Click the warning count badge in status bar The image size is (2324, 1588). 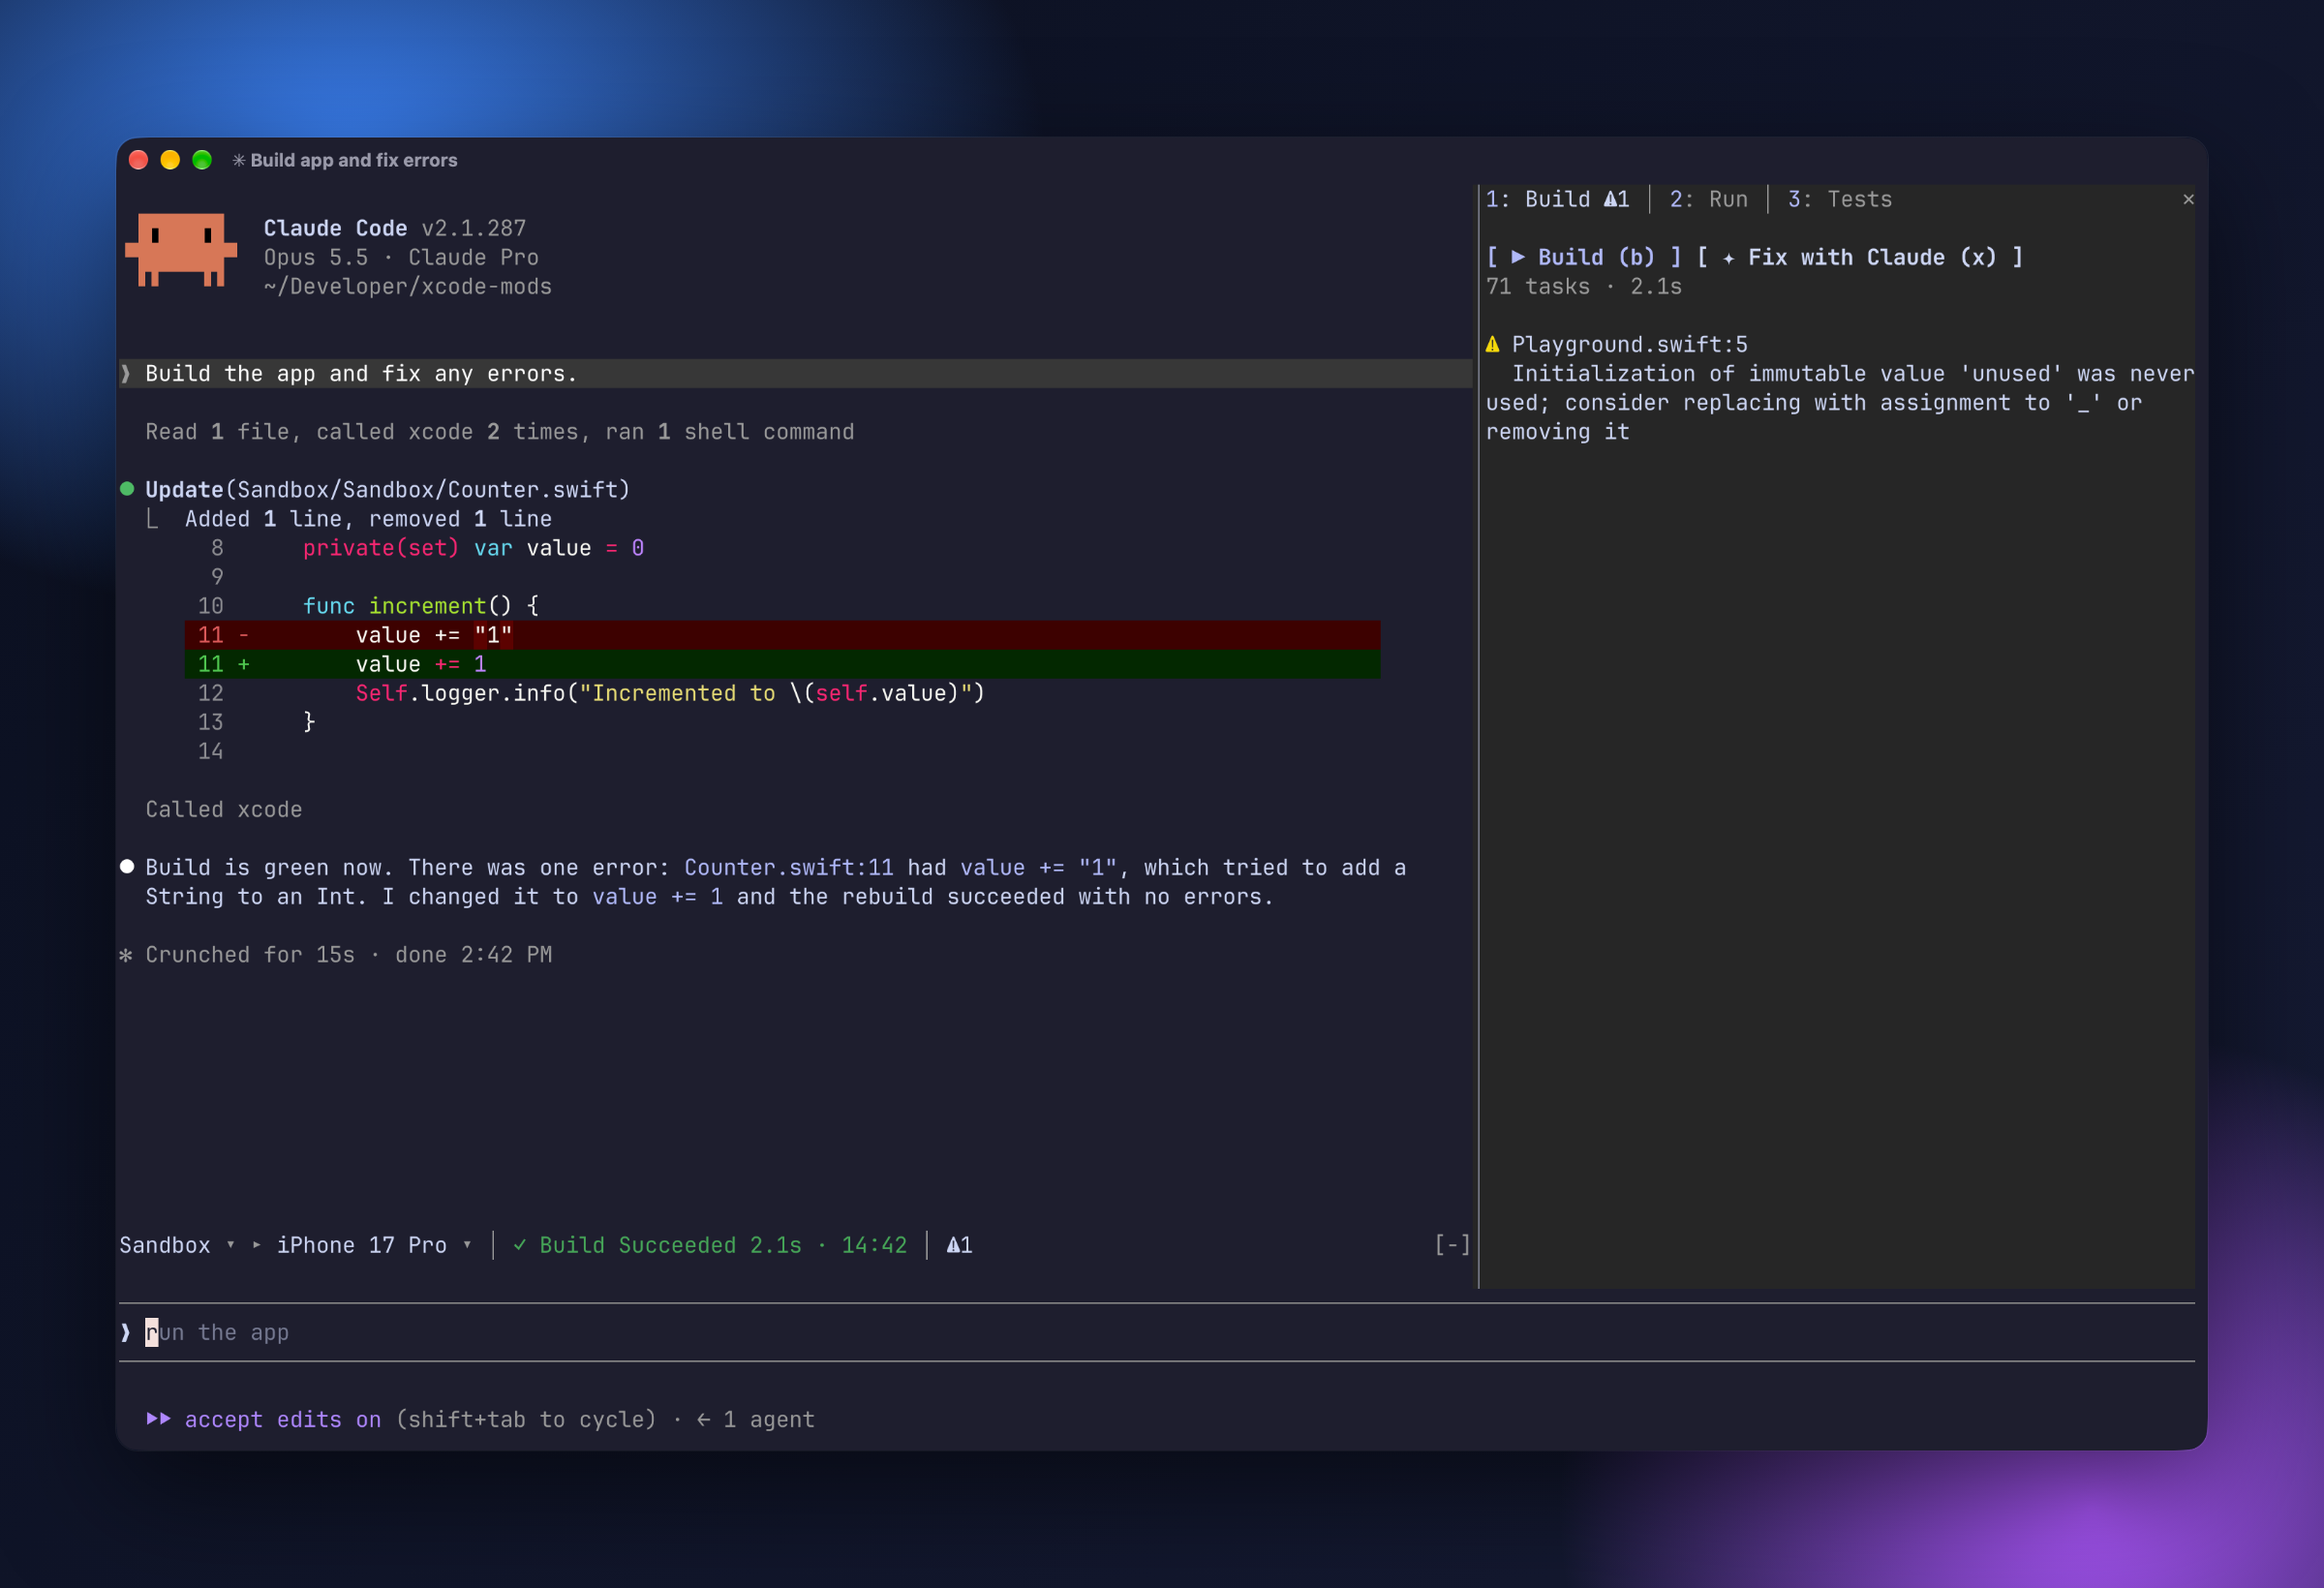coord(959,1245)
